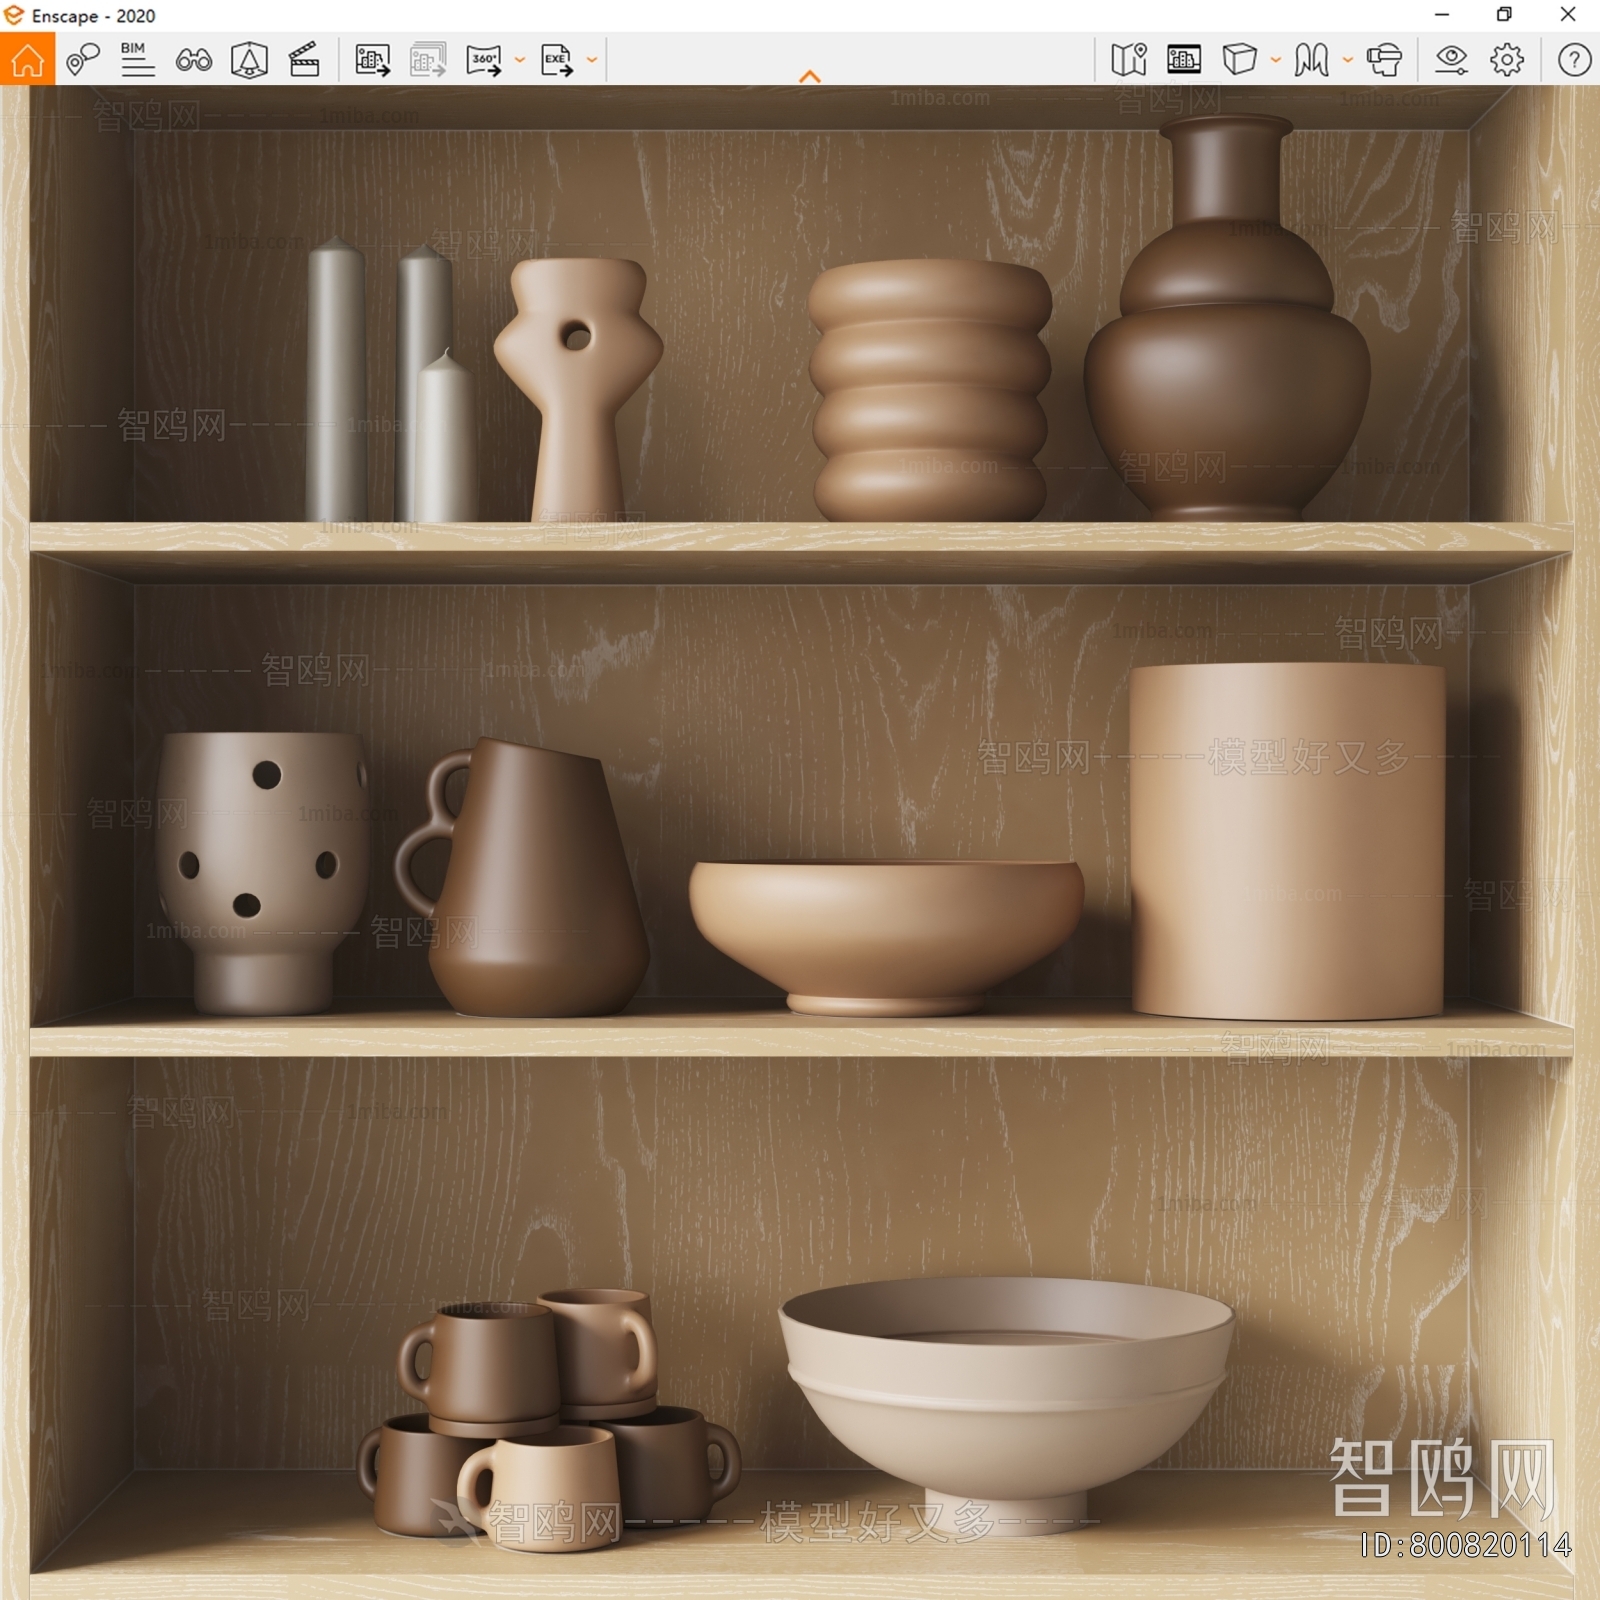Open the Mini Map icon
The height and width of the screenshot is (1600, 1600).
click(1129, 60)
